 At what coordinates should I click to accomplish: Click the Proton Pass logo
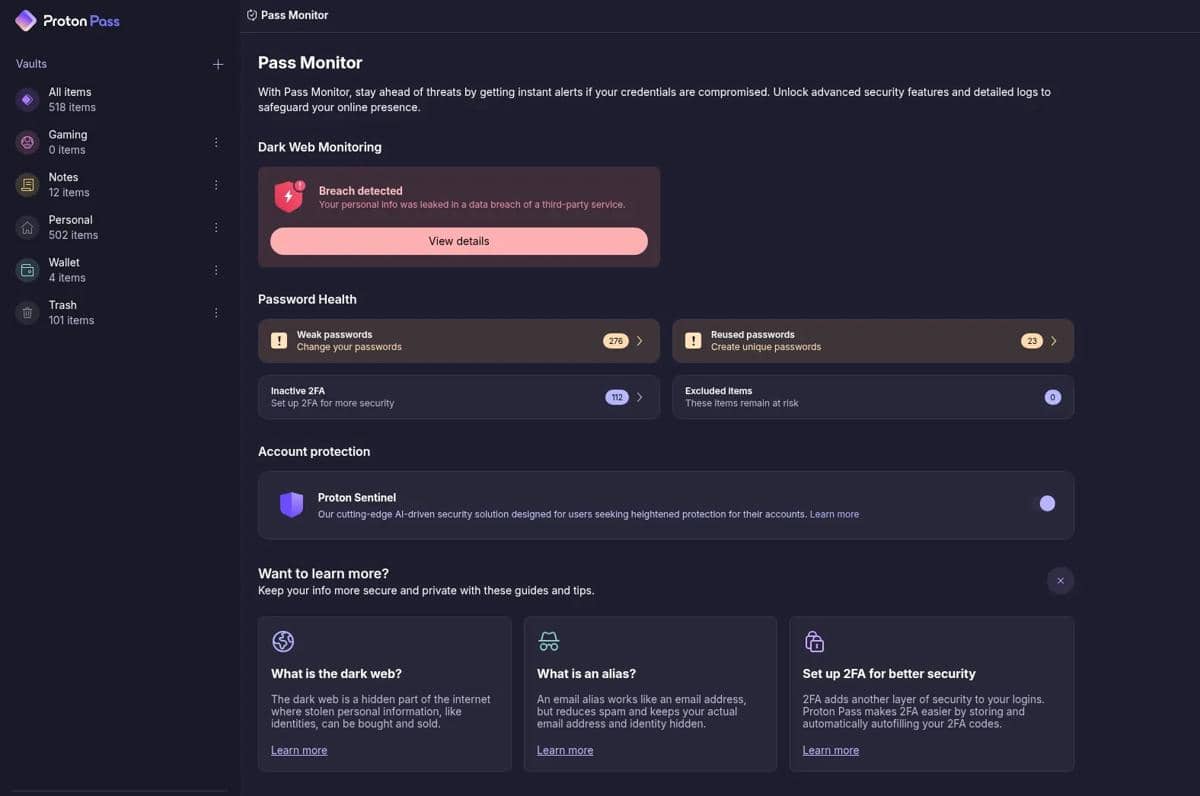pos(67,20)
